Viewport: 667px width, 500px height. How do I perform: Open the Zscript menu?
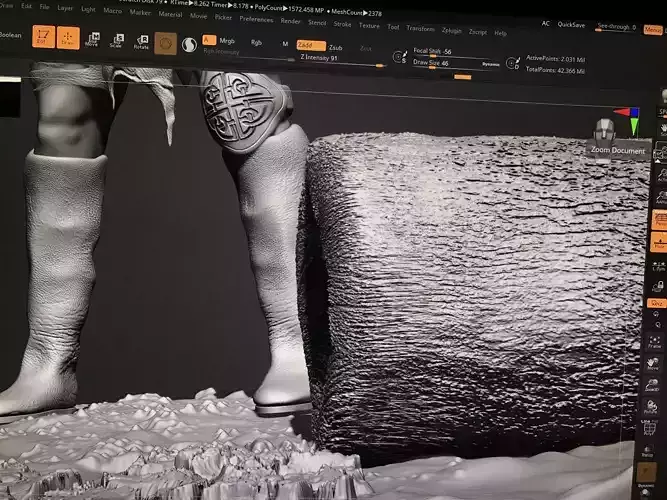tap(478, 32)
